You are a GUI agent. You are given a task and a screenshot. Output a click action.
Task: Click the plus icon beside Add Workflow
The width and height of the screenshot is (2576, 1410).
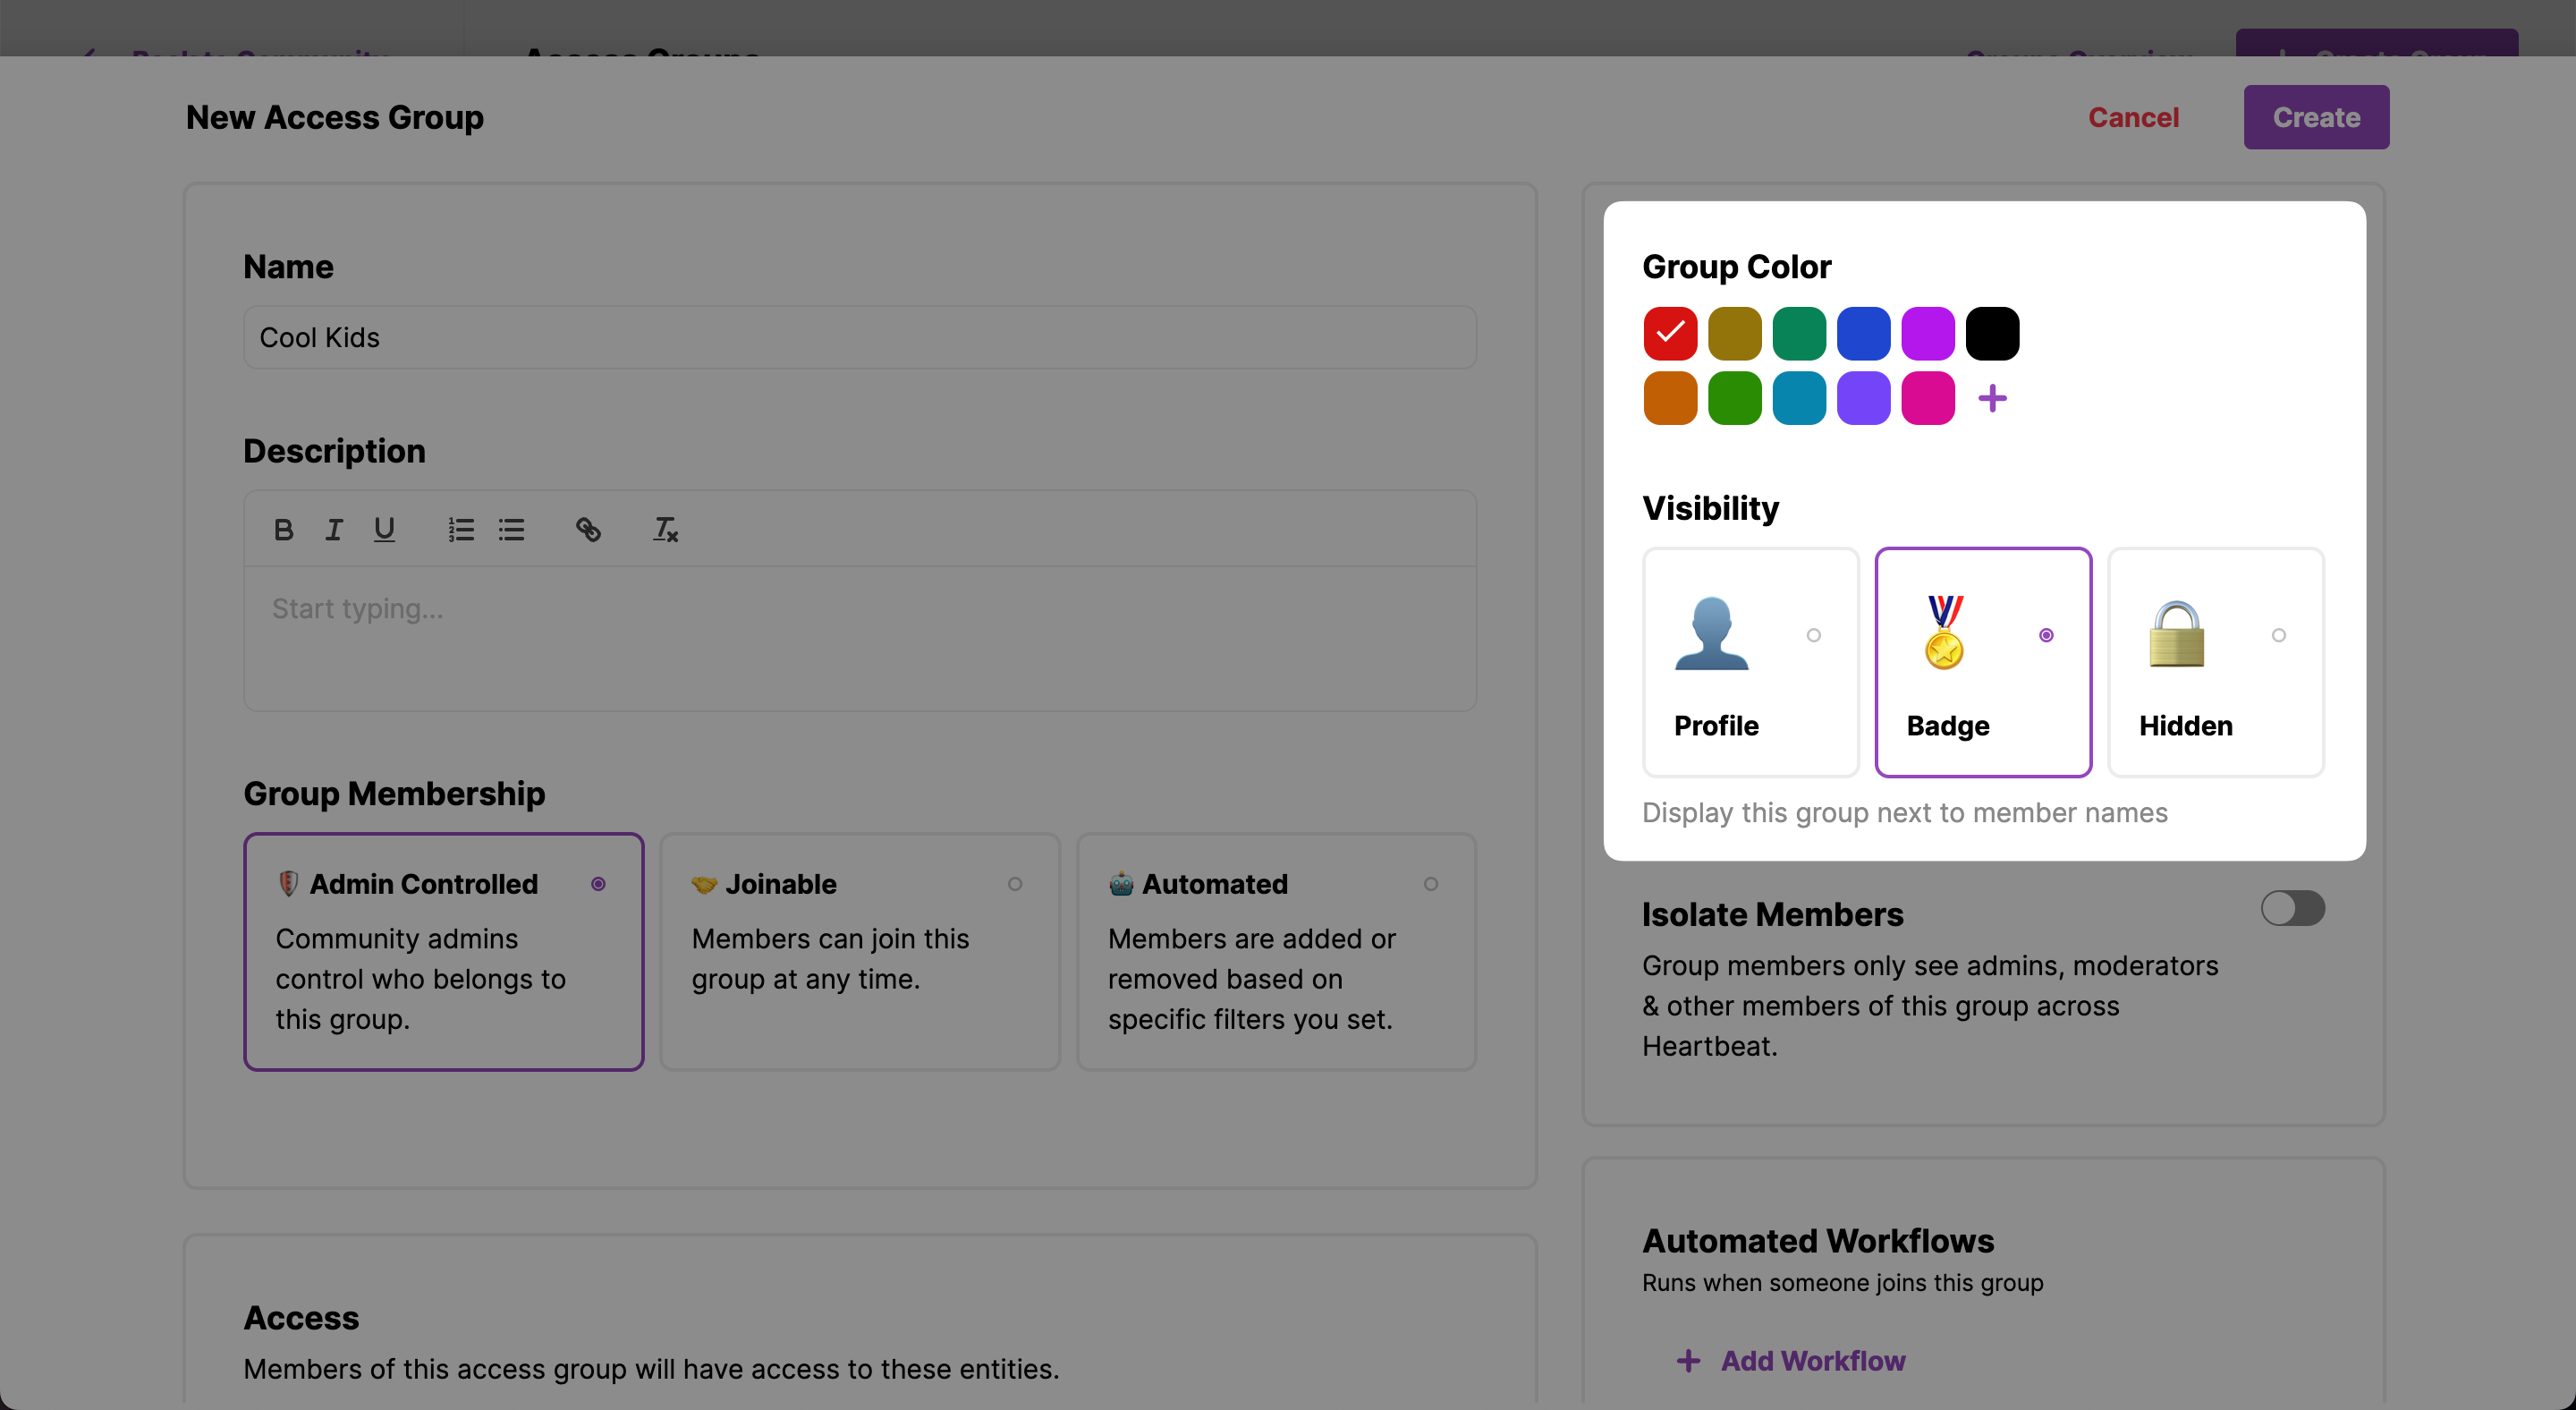(x=1688, y=1361)
